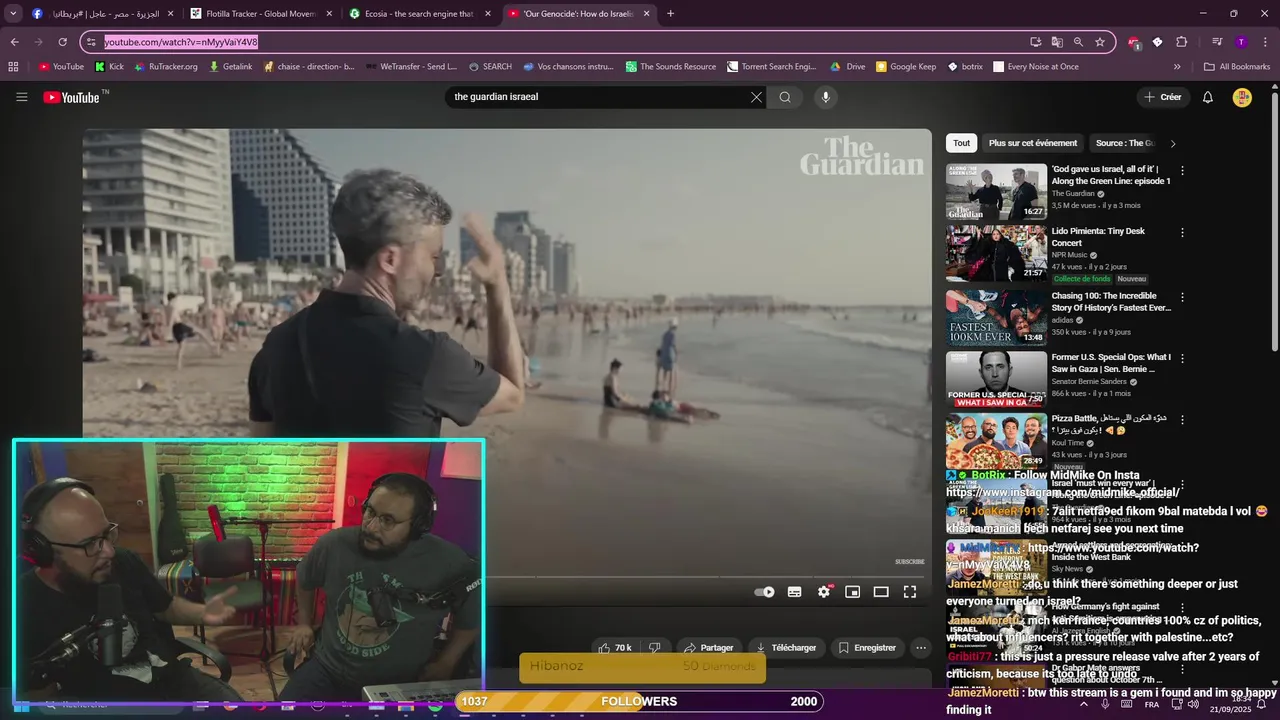
Task: Toggle theater mode in the player
Action: pos(881,592)
